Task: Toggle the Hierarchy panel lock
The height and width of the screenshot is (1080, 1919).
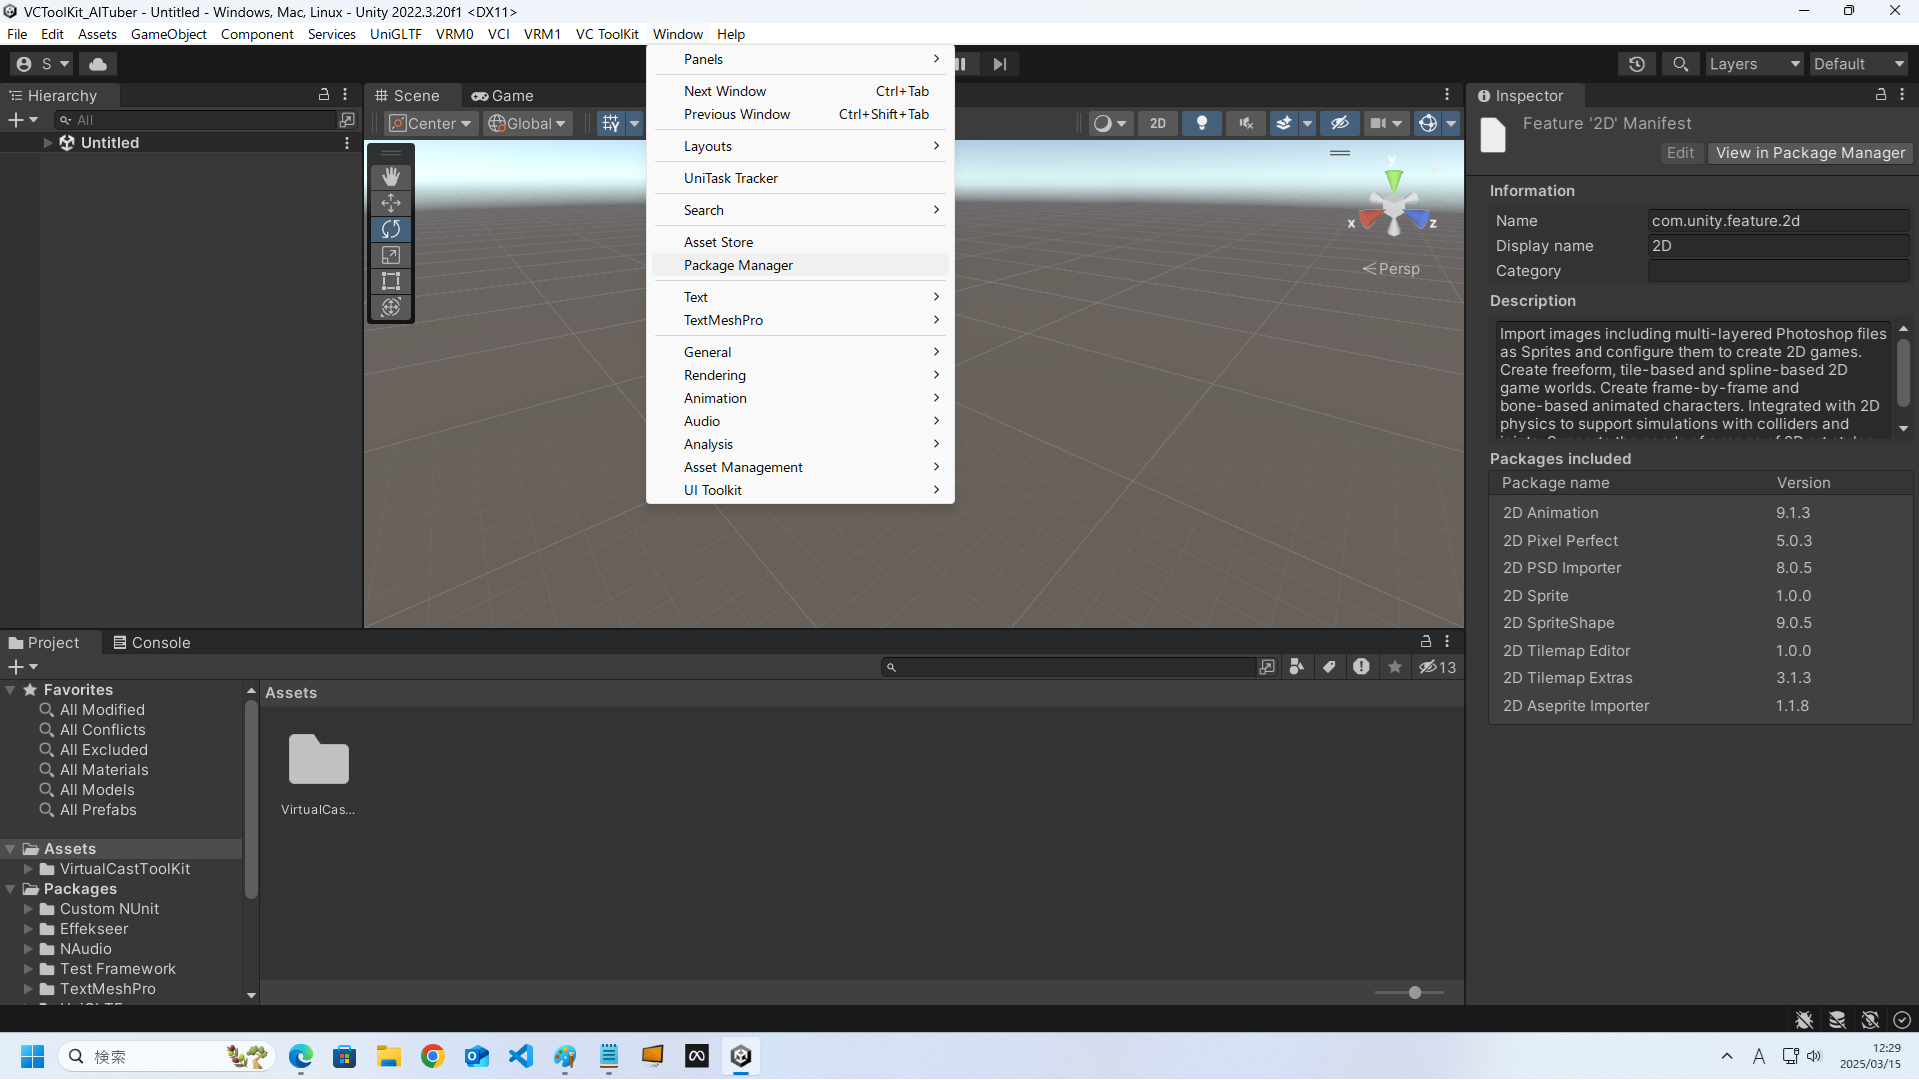Action: point(324,95)
